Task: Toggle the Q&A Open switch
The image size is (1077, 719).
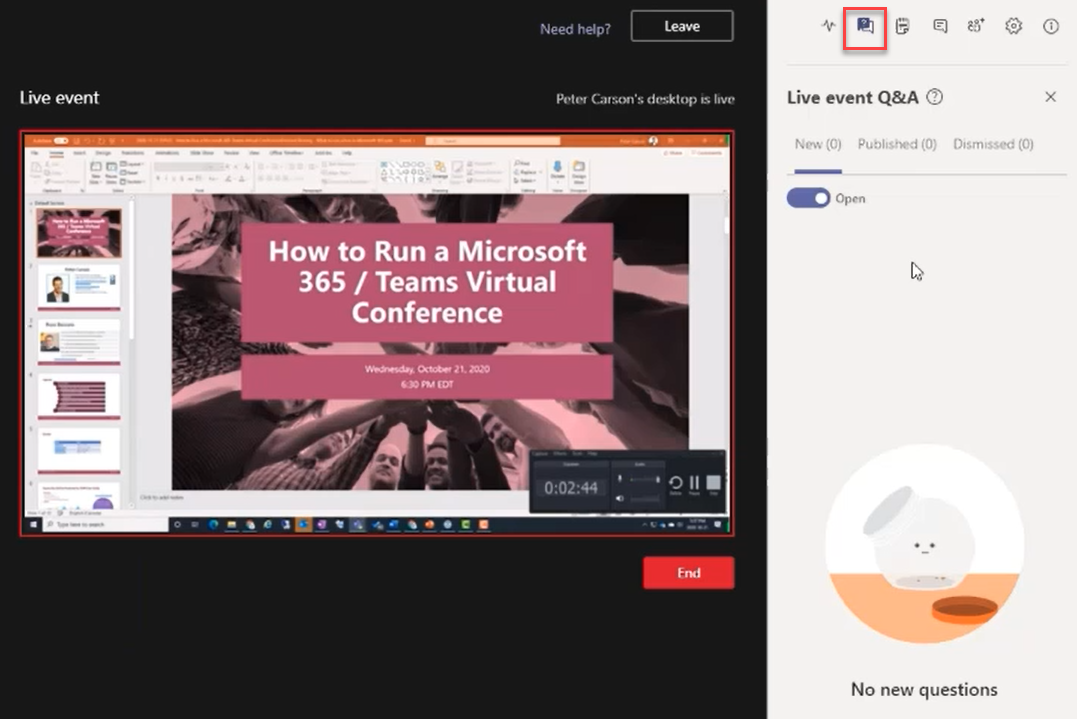Action: pyautogui.click(x=808, y=198)
